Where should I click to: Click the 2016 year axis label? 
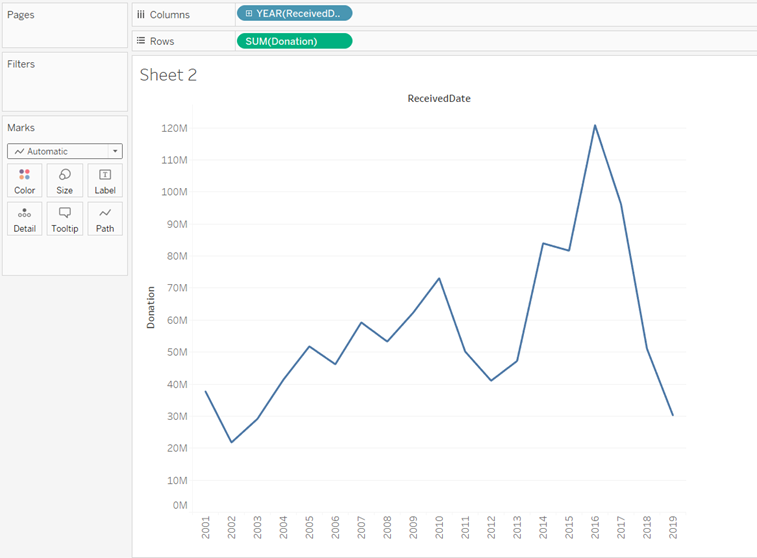coord(595,527)
